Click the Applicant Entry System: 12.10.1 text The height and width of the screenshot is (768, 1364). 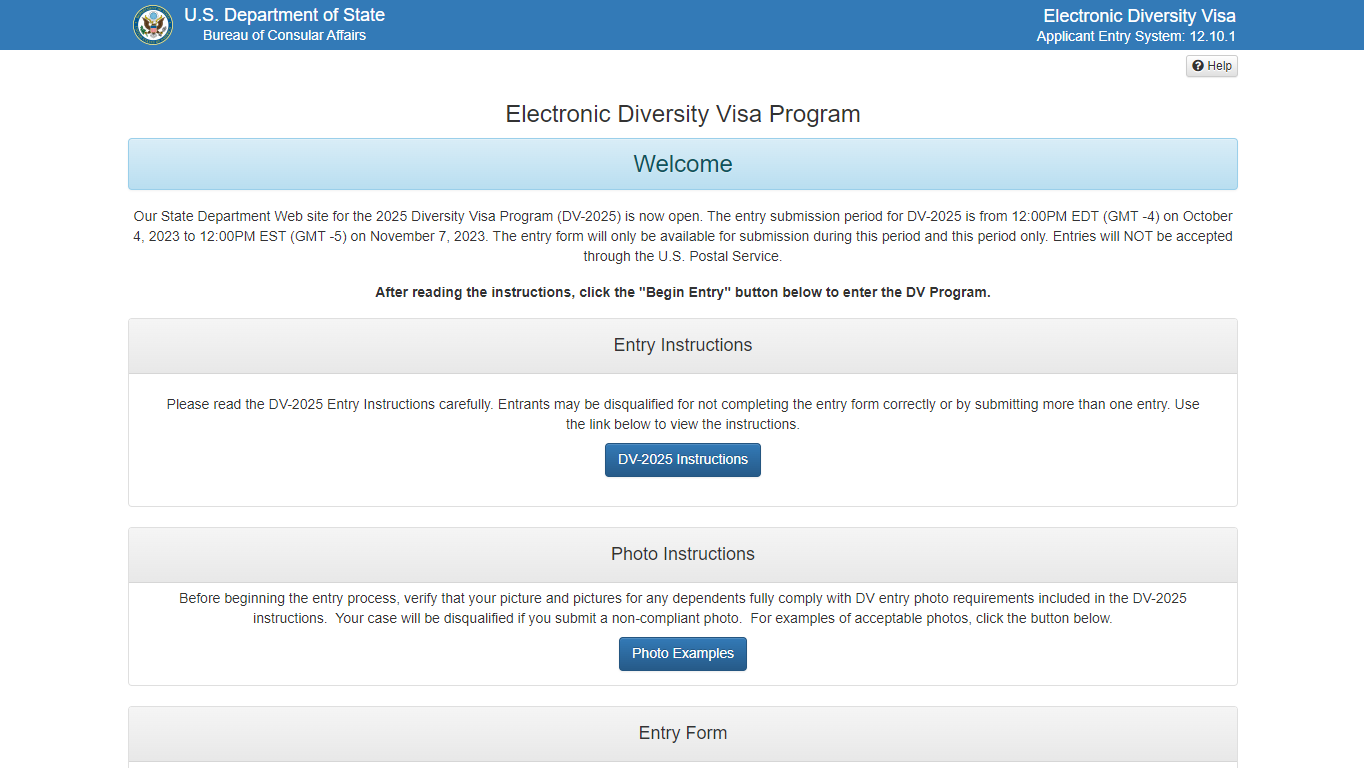[1136, 36]
